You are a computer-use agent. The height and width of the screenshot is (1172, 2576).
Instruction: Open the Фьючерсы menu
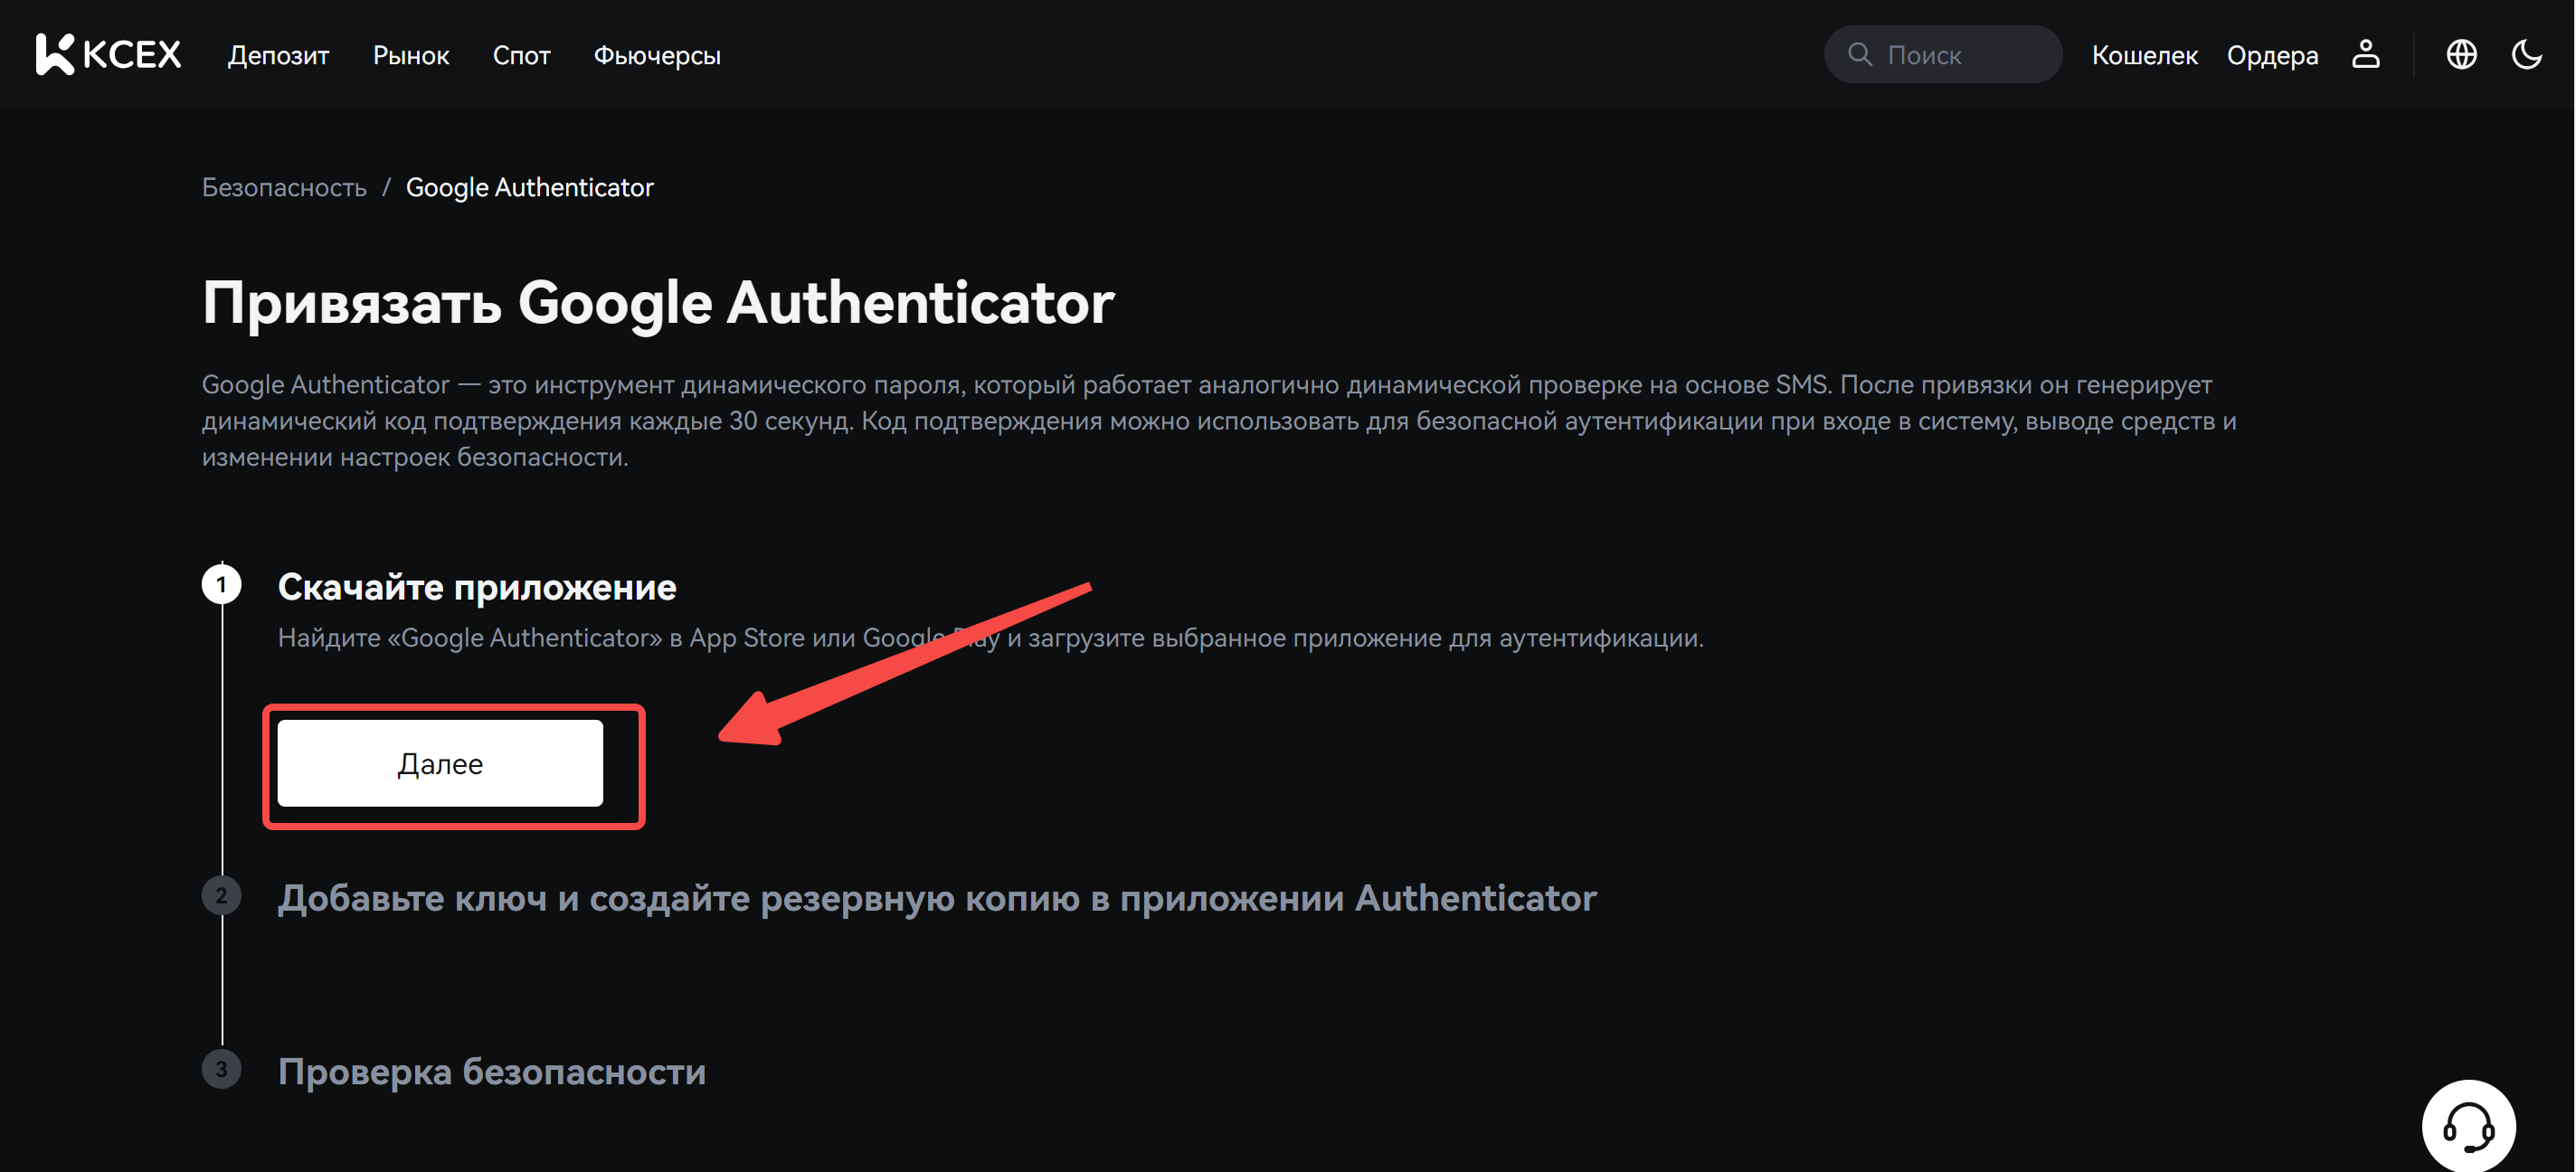coord(657,55)
